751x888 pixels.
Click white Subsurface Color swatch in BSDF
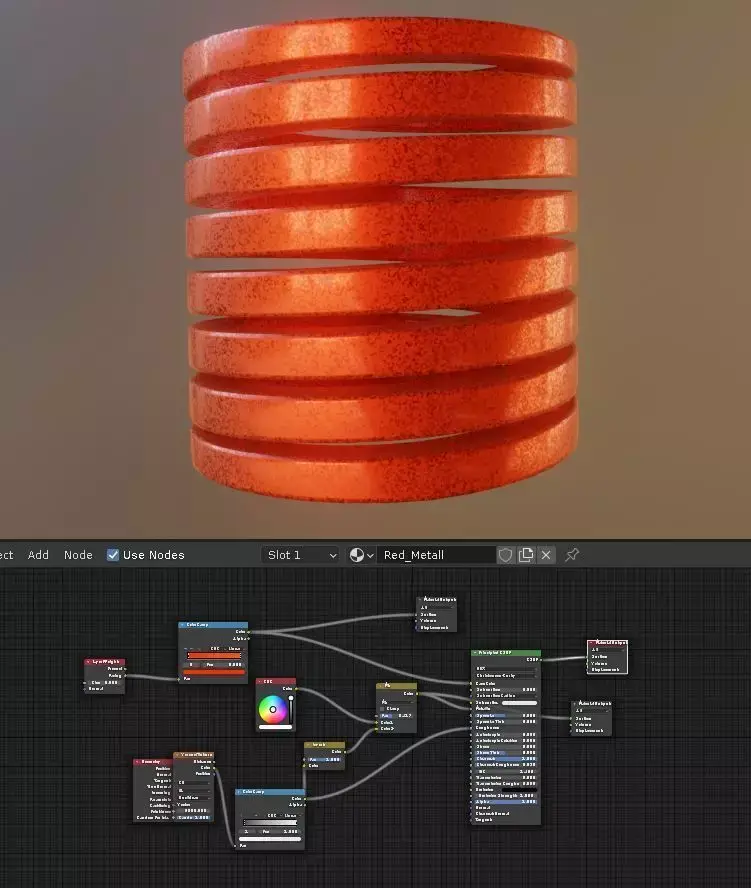pyautogui.click(x=519, y=703)
